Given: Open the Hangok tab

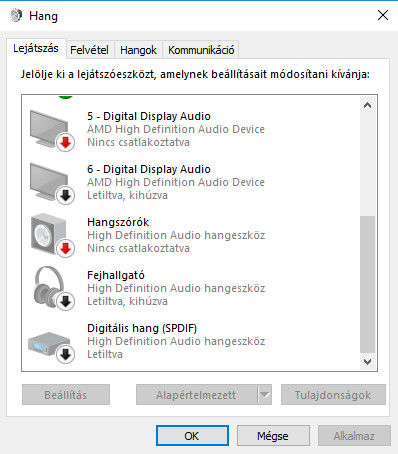Looking at the screenshot, I should (138, 50).
